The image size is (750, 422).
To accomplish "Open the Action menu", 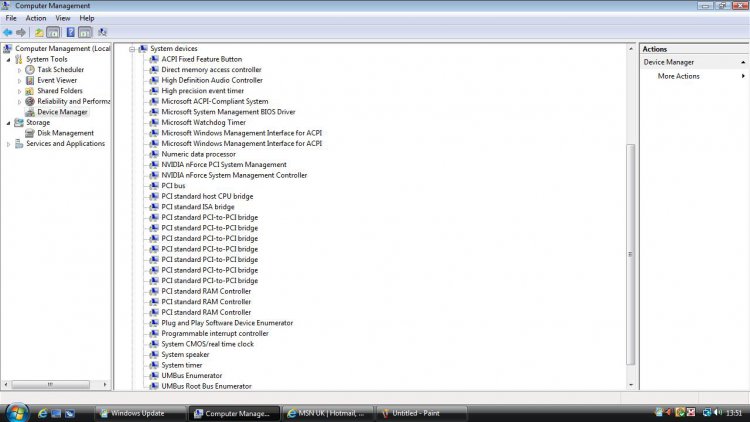I will click(x=36, y=18).
